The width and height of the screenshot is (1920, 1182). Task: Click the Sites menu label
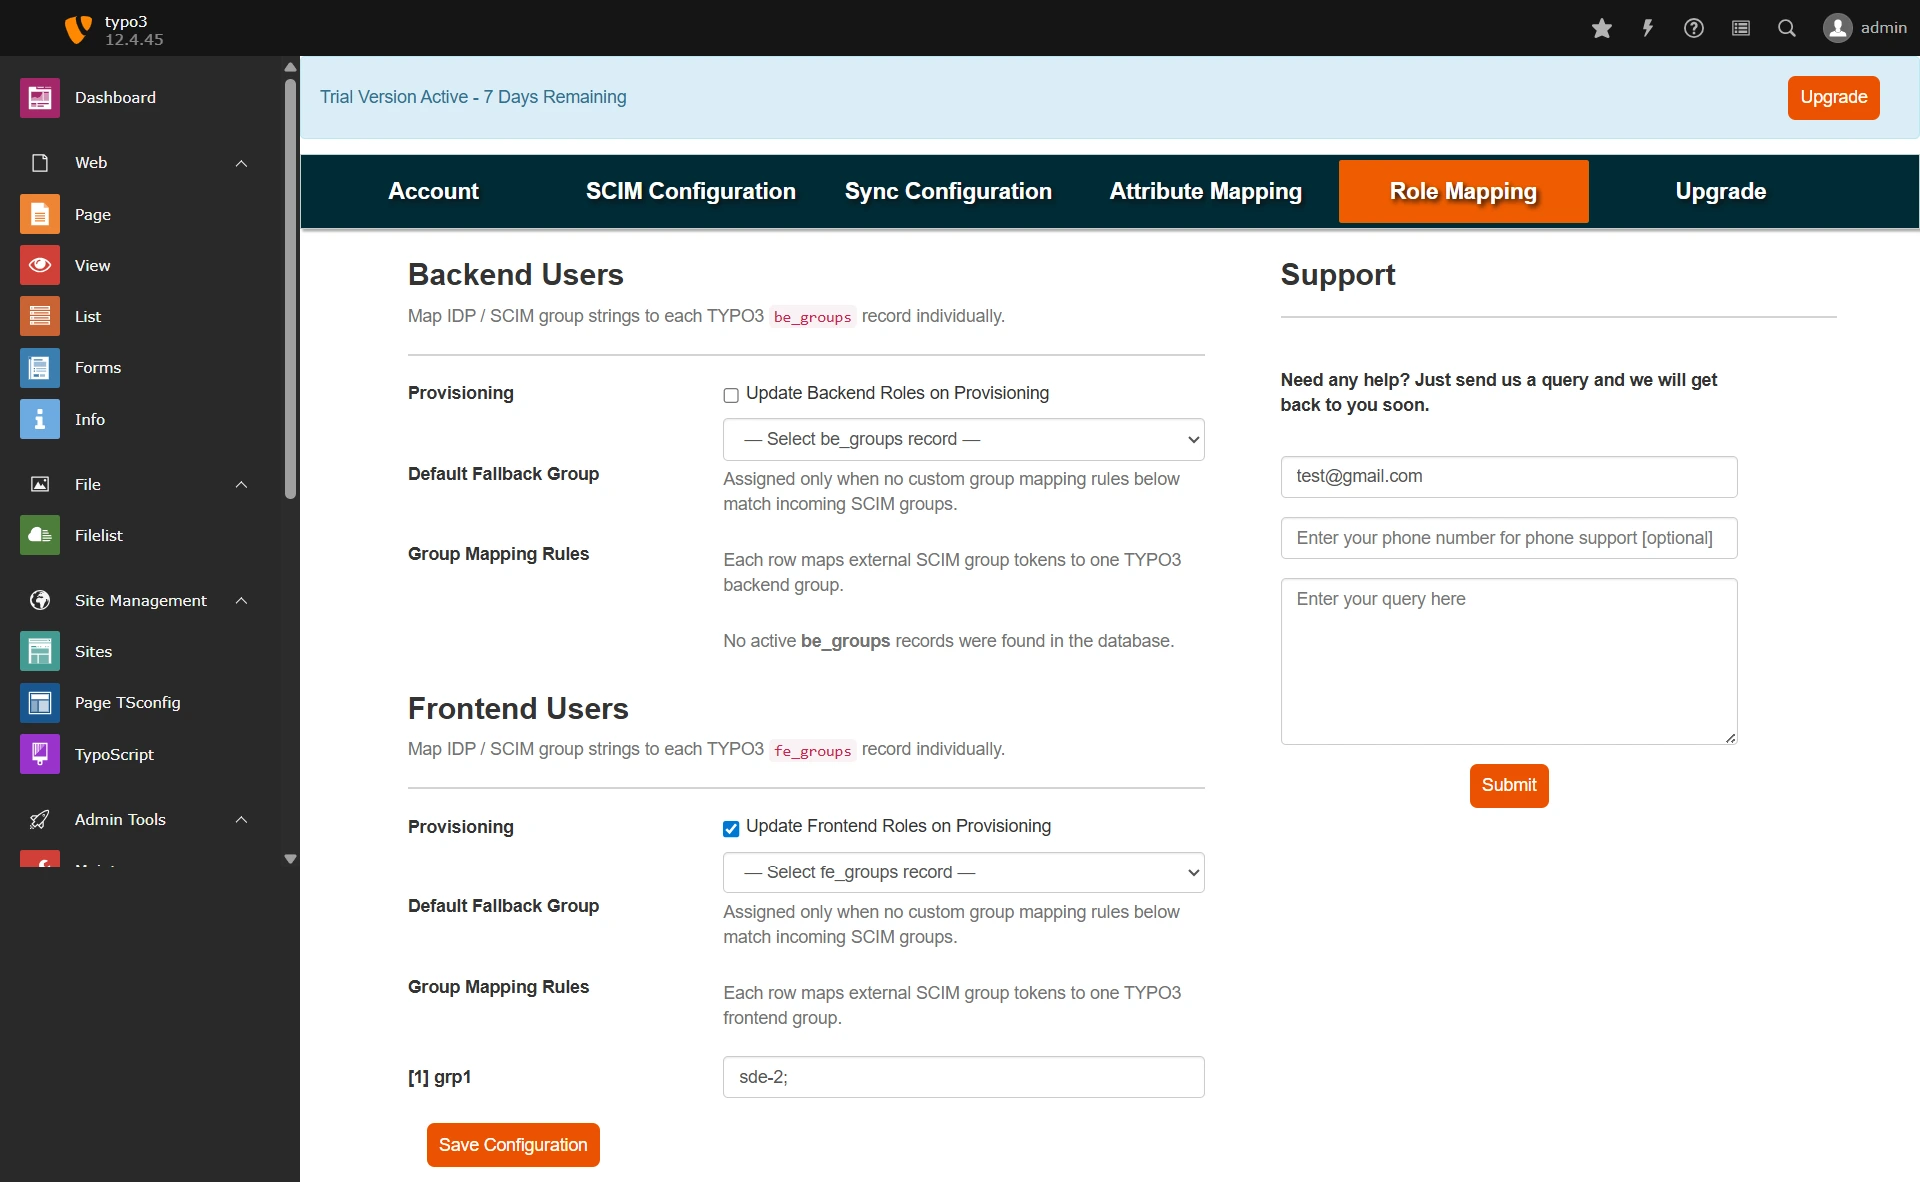click(x=93, y=652)
